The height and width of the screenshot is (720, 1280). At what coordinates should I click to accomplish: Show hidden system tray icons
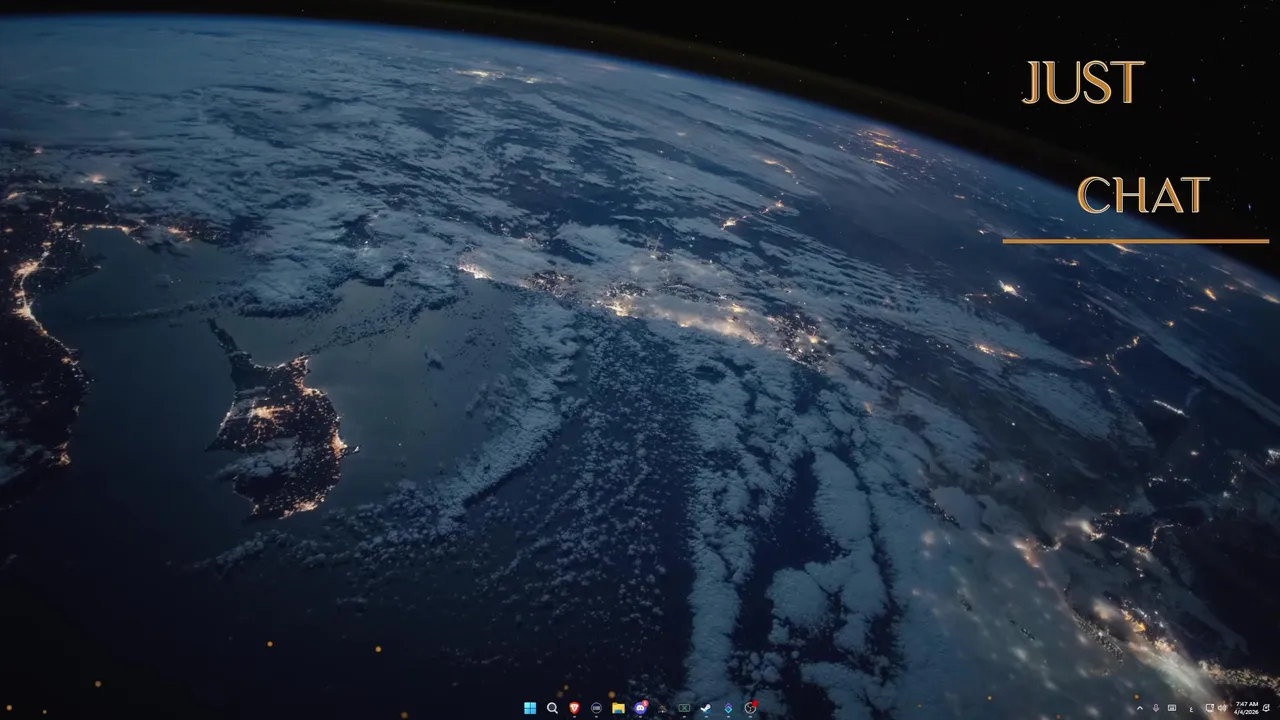[x=1140, y=708]
